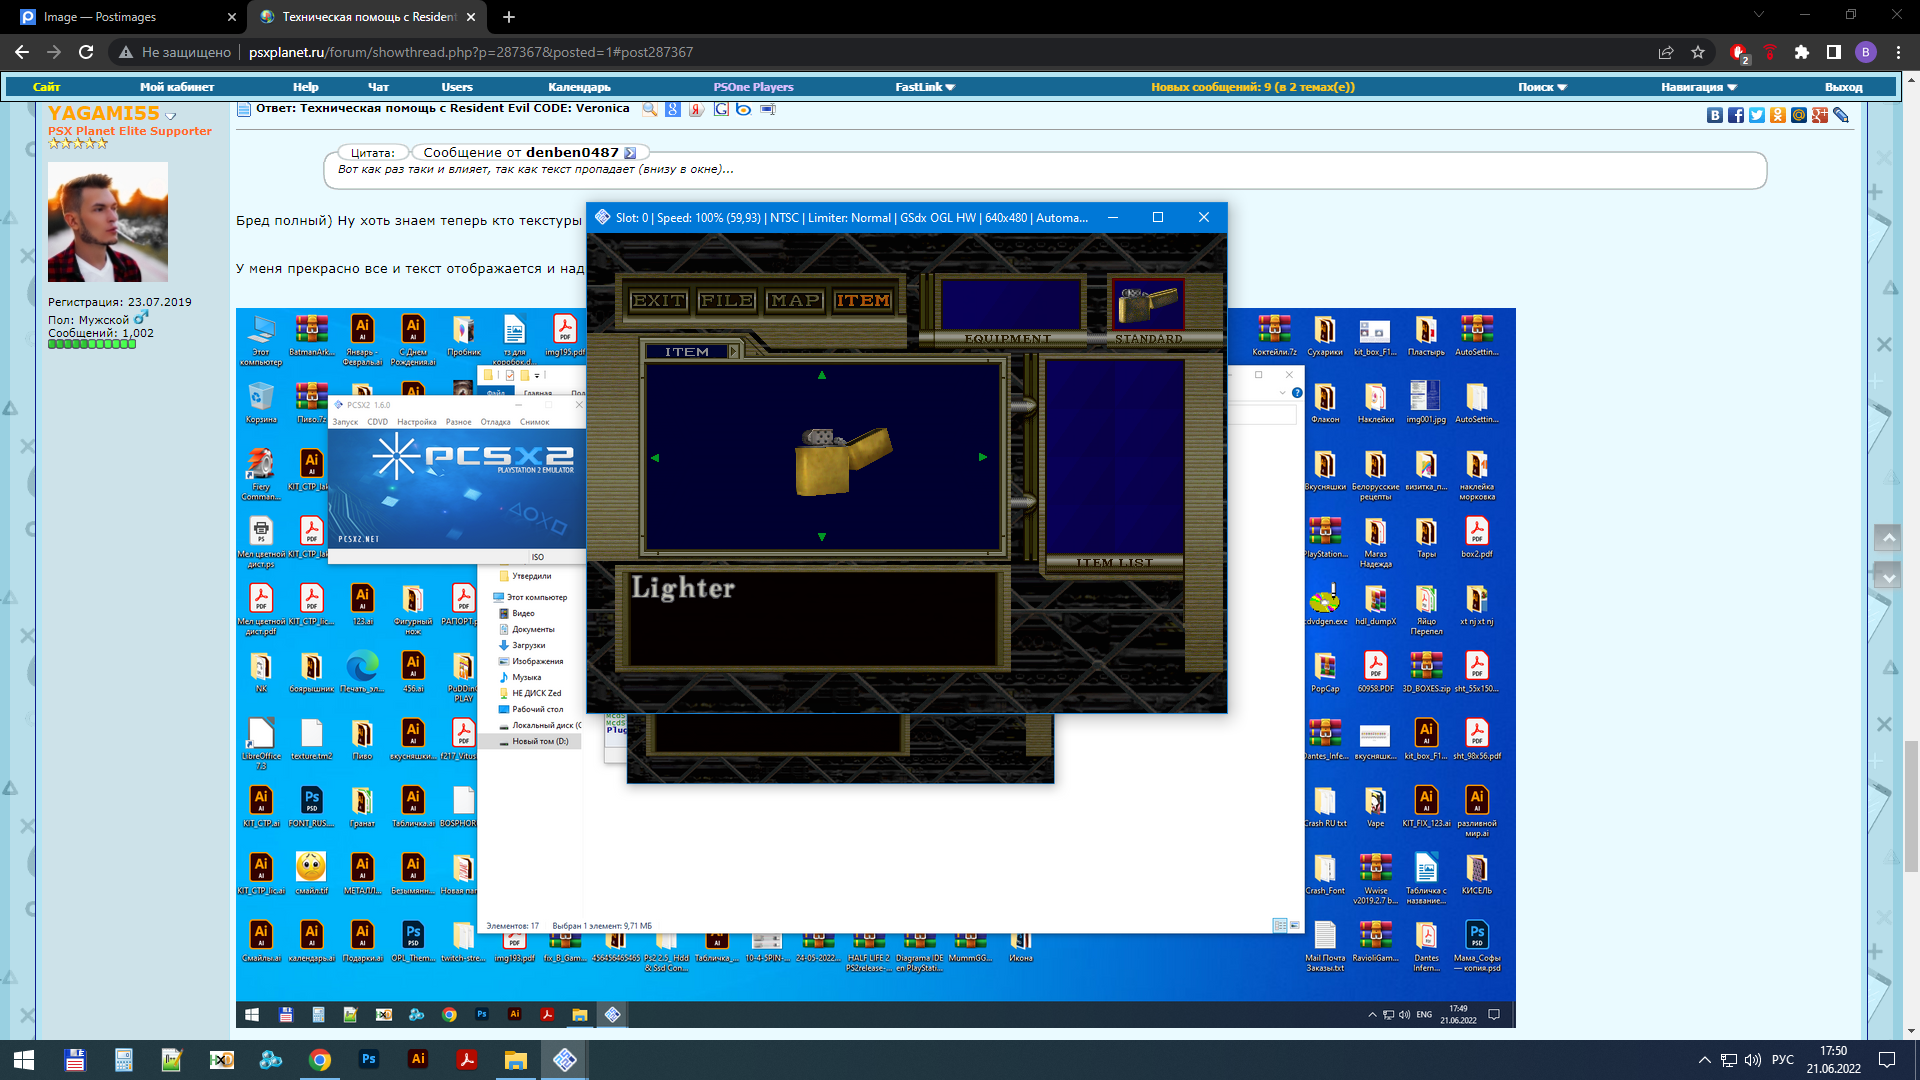Show hidden system tray icons
Image resolution: width=1920 pixels, height=1080 pixels.
(x=1704, y=1060)
